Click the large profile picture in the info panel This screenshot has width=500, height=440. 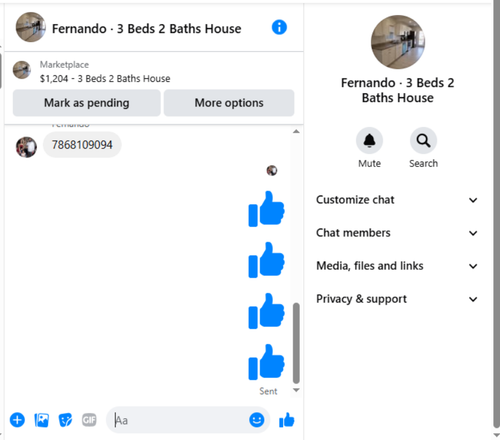pos(398,42)
